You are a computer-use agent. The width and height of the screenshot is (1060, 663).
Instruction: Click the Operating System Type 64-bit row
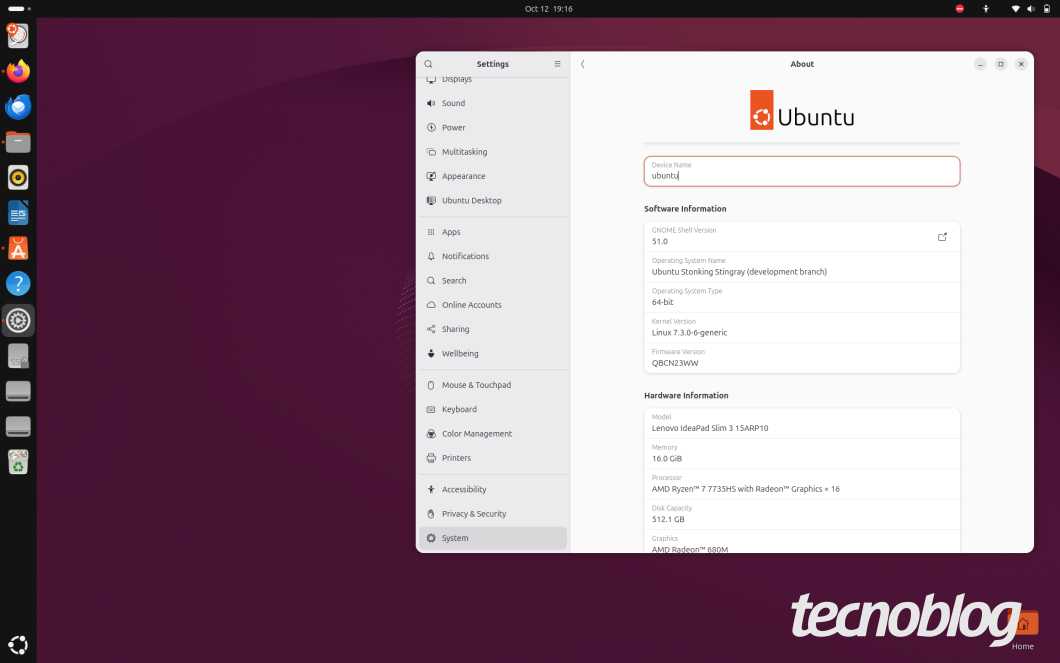[x=802, y=297]
